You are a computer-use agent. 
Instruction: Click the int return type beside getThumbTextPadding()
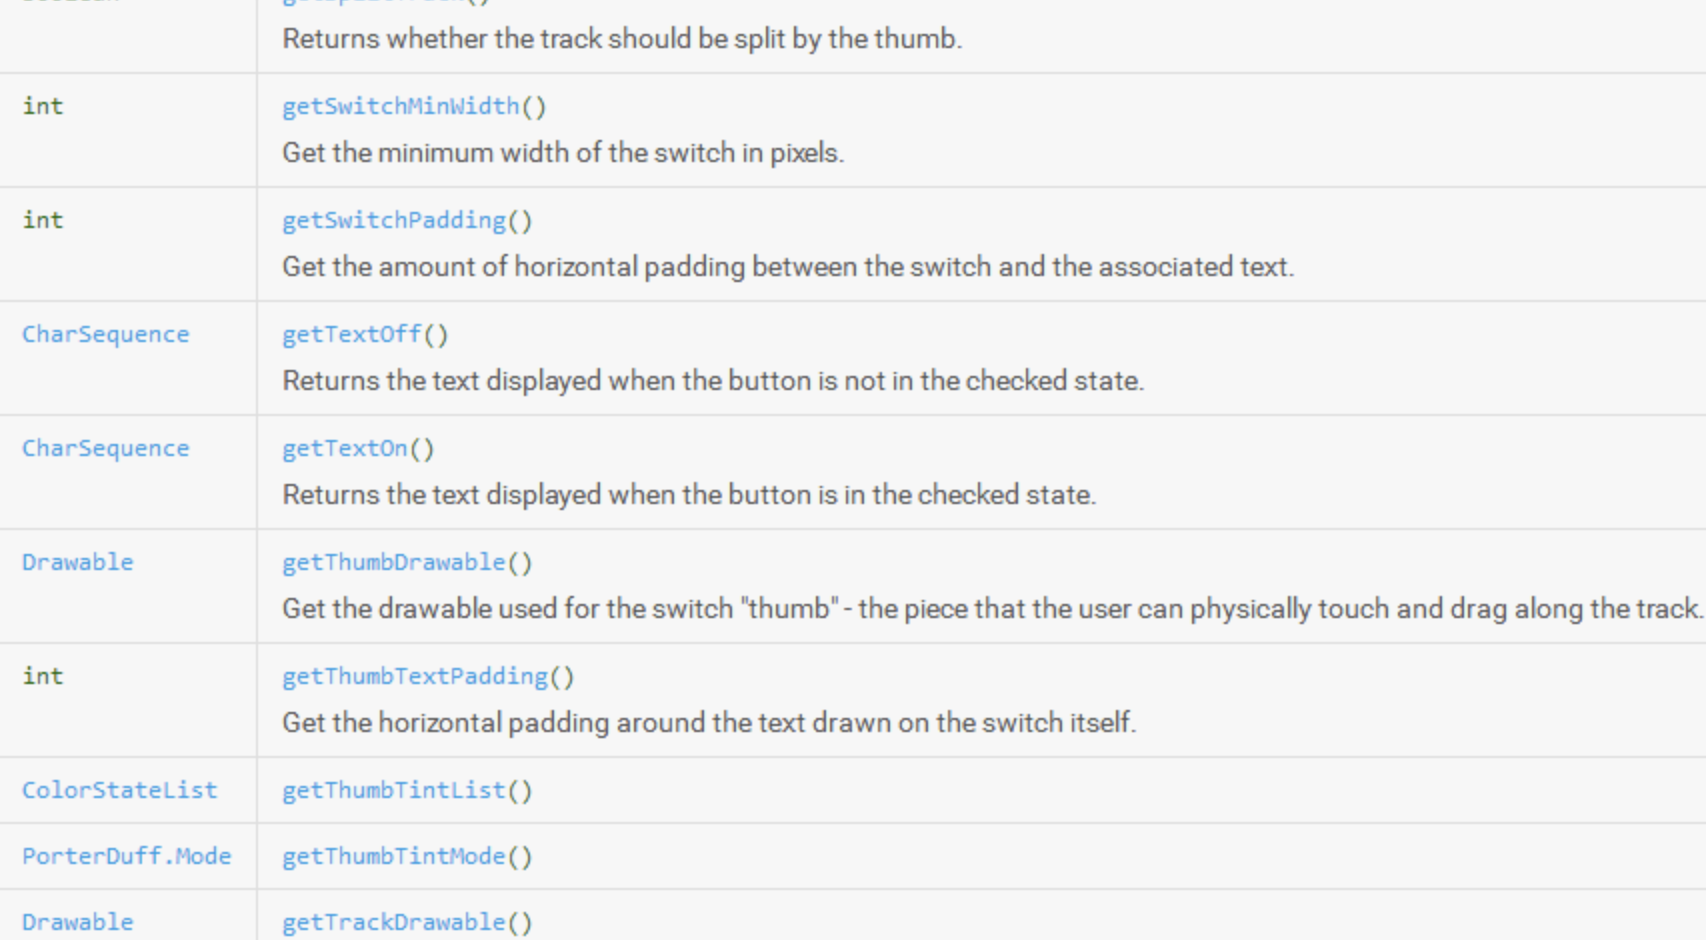pyautogui.click(x=43, y=677)
